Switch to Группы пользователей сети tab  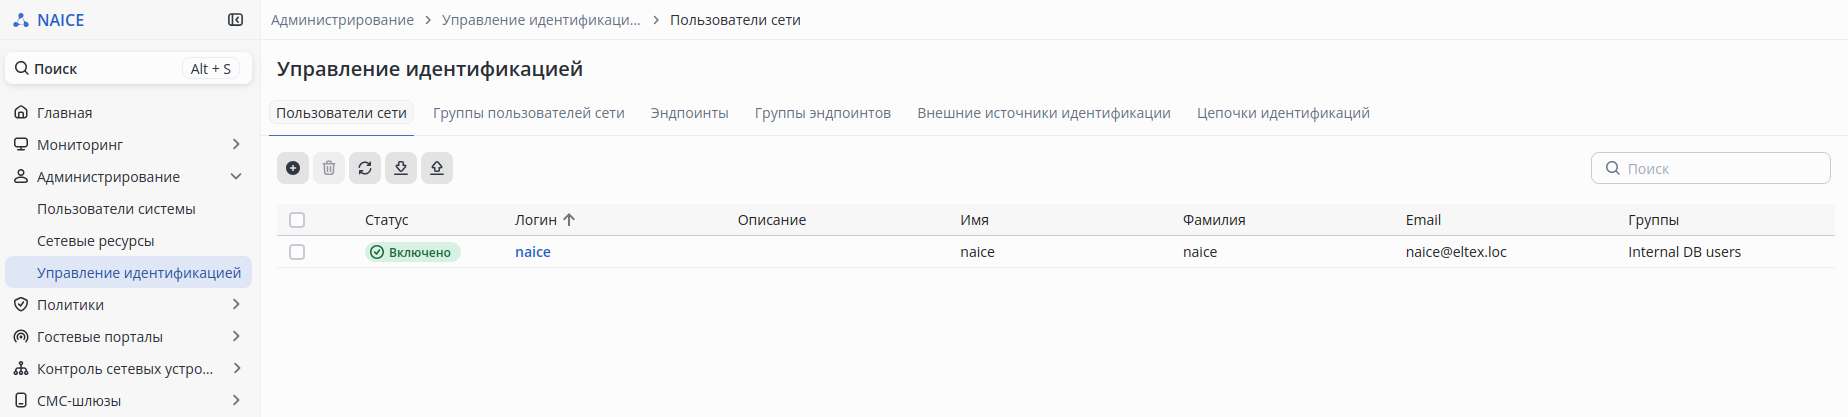pyautogui.click(x=528, y=113)
